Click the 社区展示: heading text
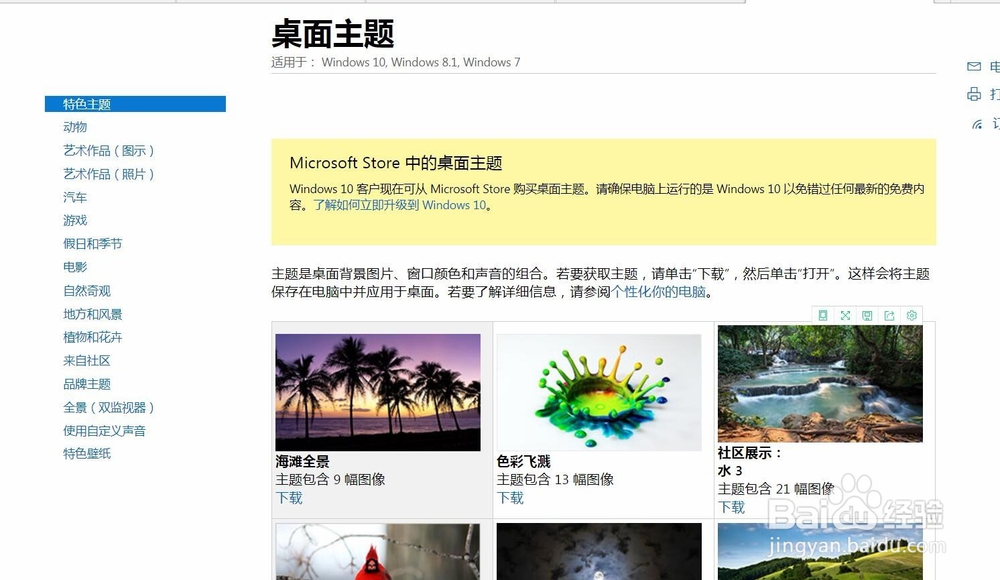Viewport: 1000px width, 580px height. pos(750,453)
